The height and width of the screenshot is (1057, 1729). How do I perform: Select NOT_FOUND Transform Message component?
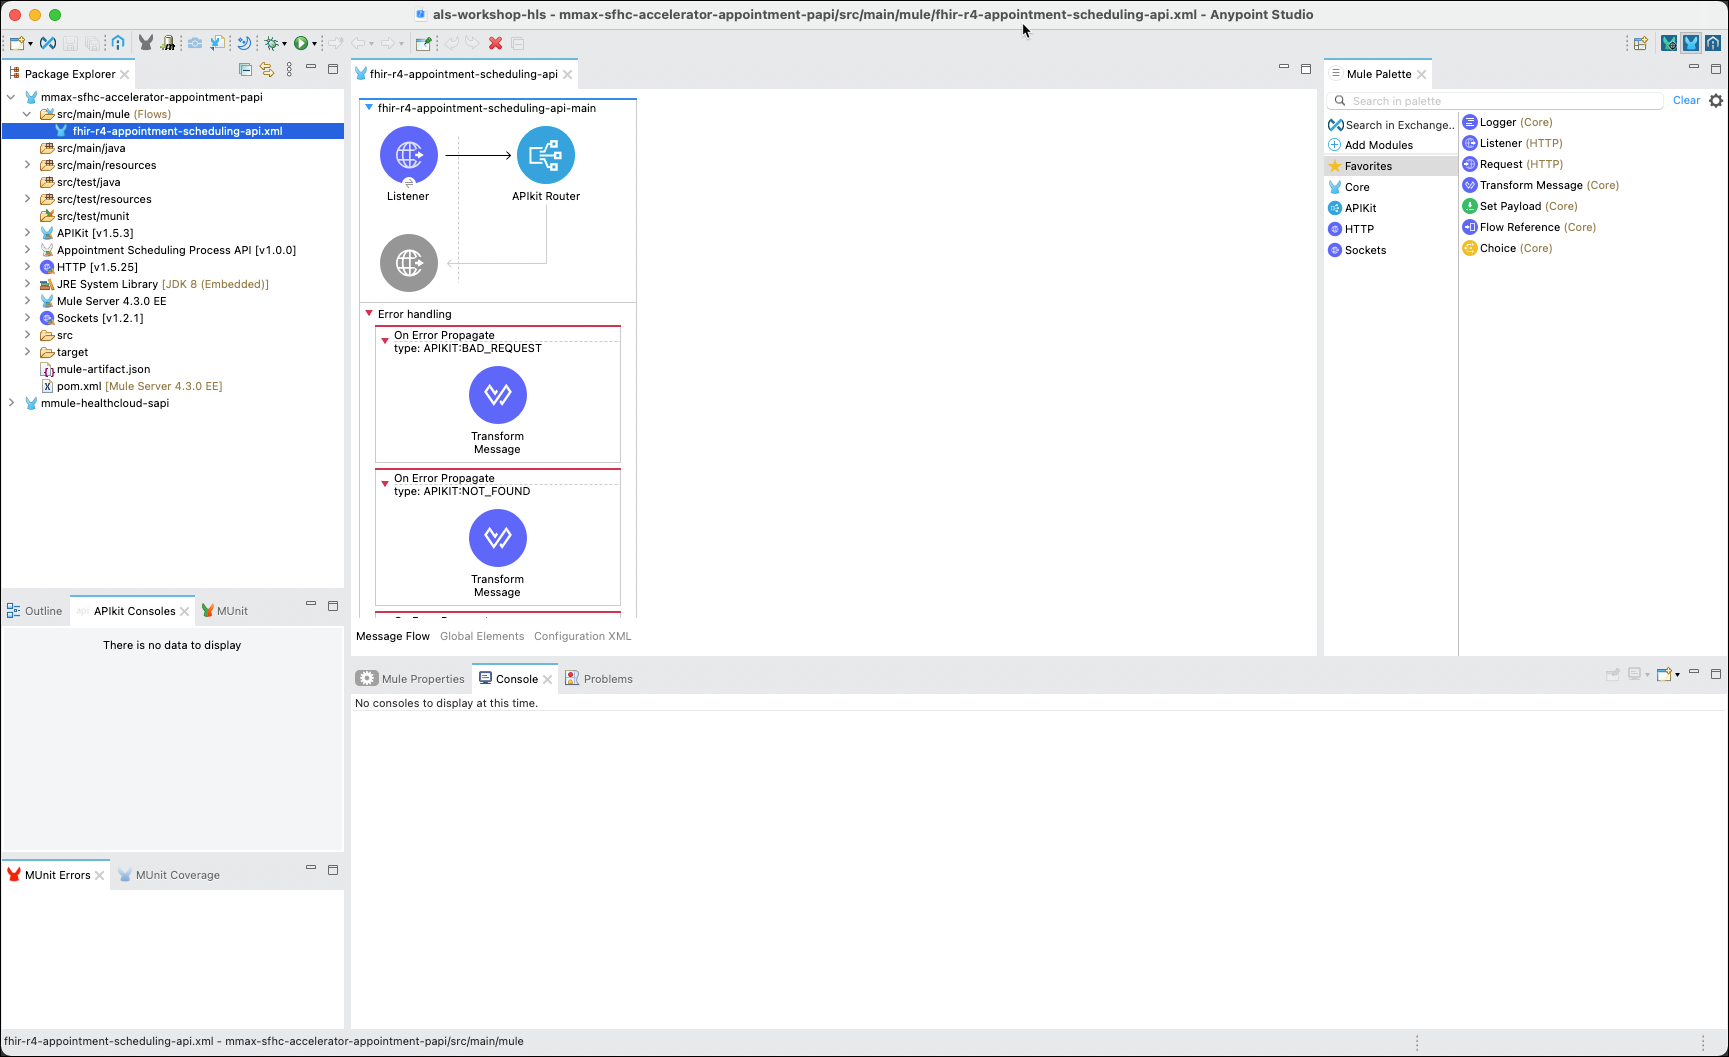click(x=498, y=538)
